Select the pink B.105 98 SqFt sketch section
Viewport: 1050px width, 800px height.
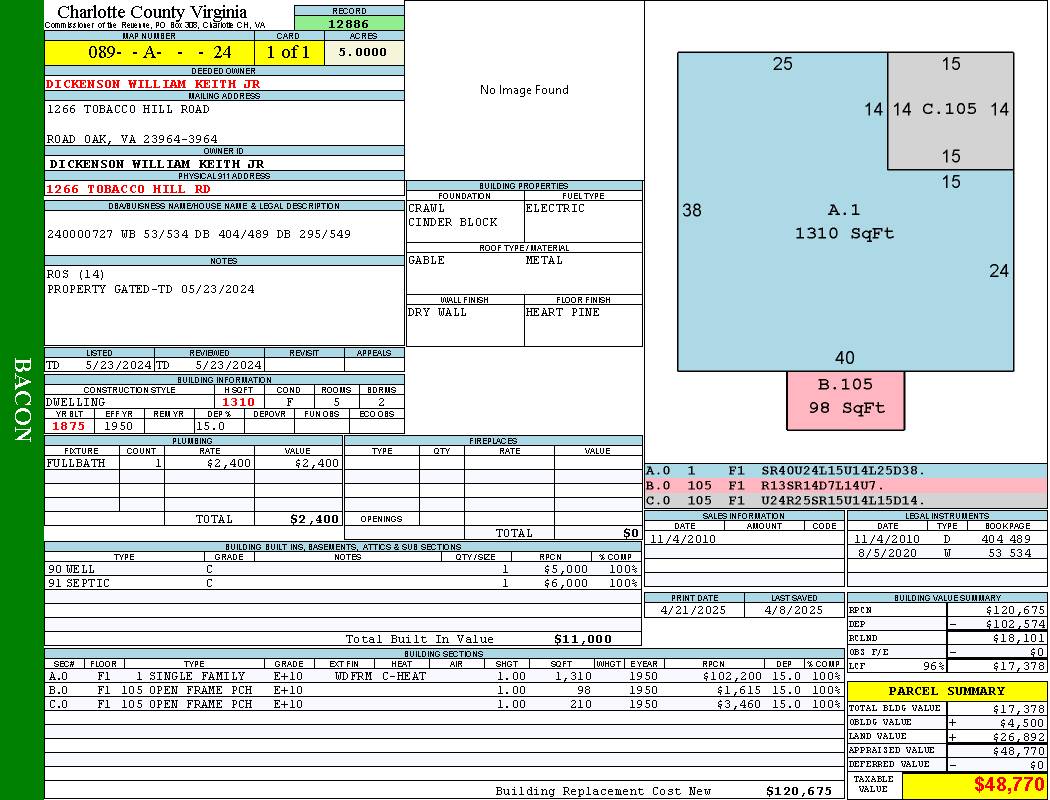(x=845, y=396)
